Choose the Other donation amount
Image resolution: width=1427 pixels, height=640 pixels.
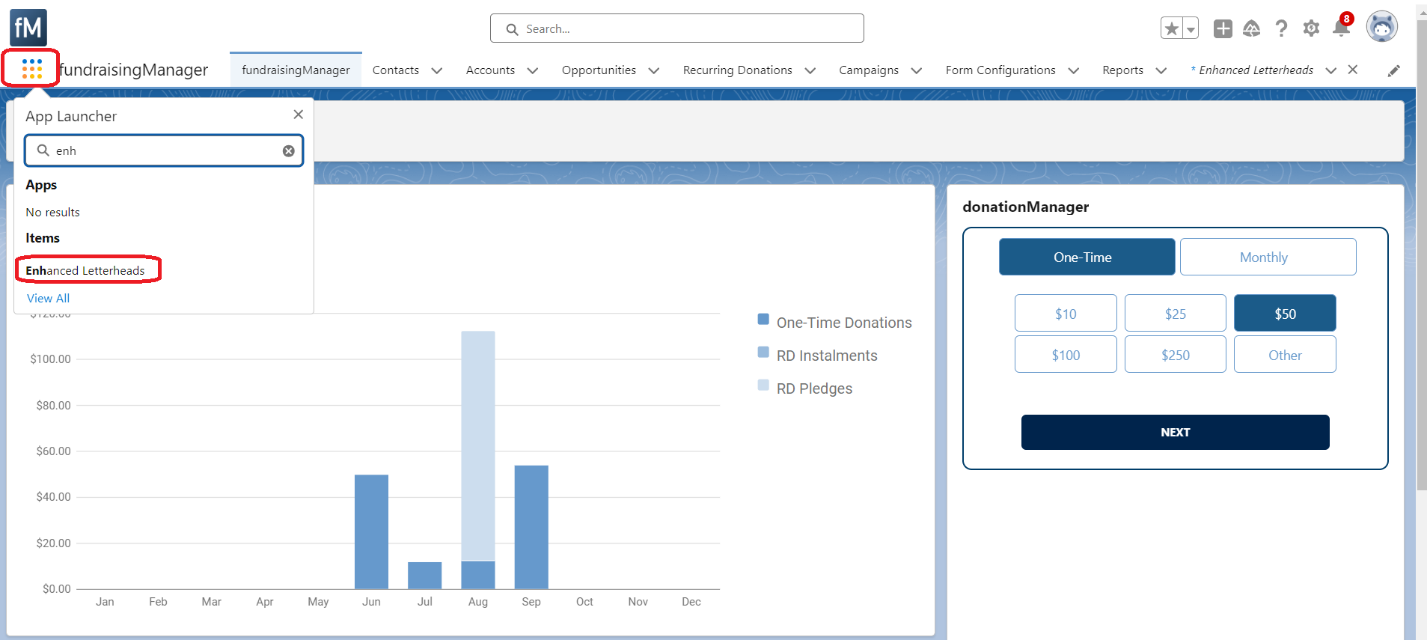1285,354
